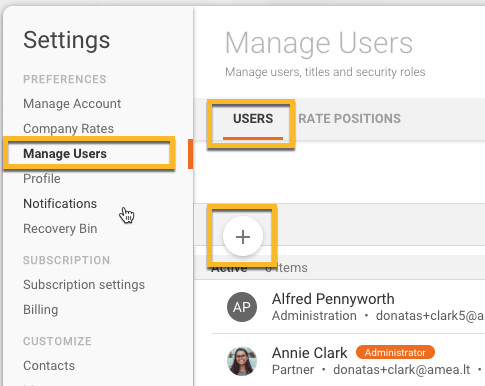Viewport: 485px width, 386px height.
Task: Click Annie Clark's profile photo
Action: point(242,361)
